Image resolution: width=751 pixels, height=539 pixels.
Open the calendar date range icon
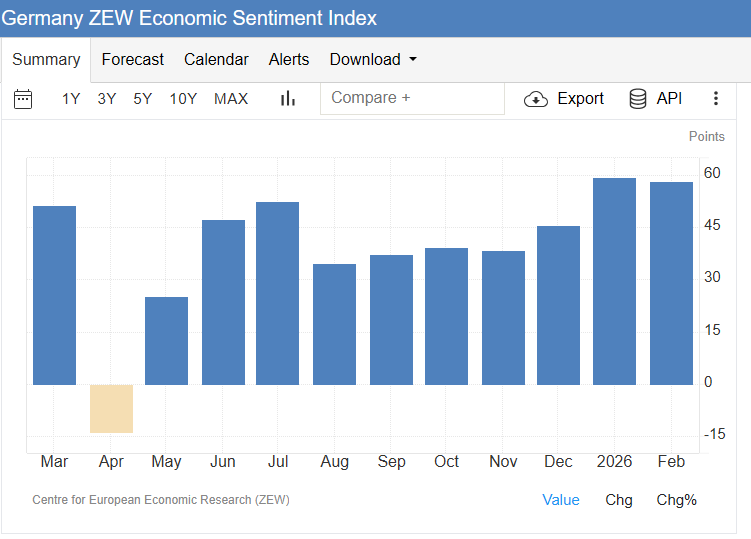click(23, 98)
